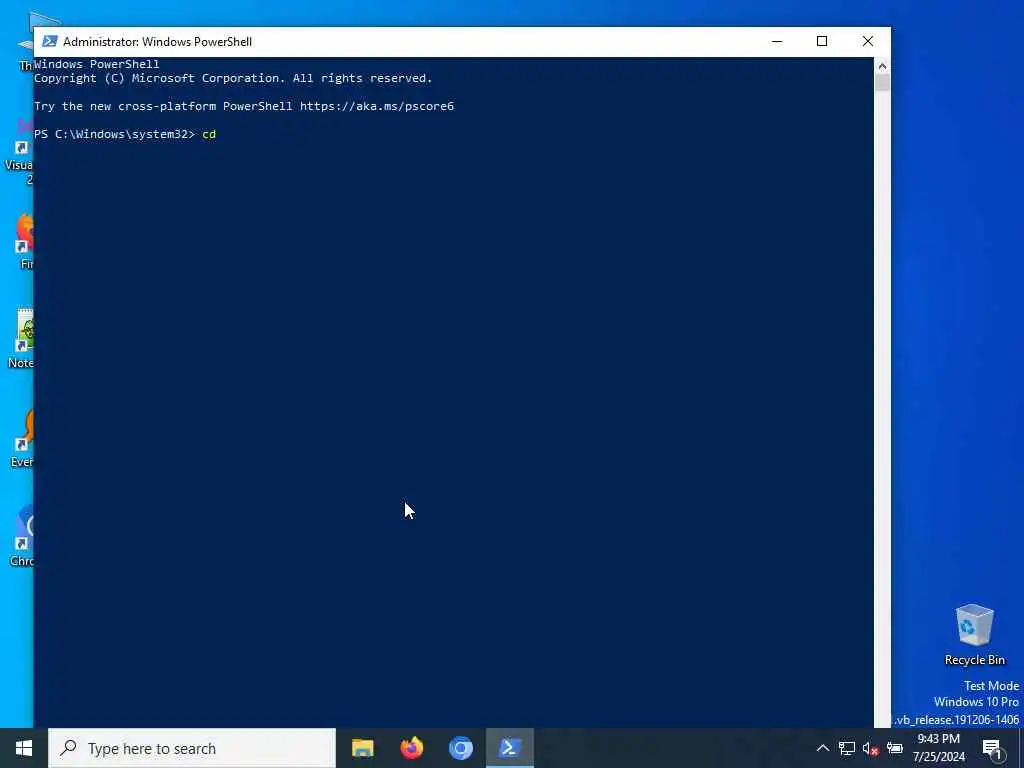This screenshot has height=768, width=1024.
Task: Click the PowerShell icon in the title bar
Action: tap(49, 41)
